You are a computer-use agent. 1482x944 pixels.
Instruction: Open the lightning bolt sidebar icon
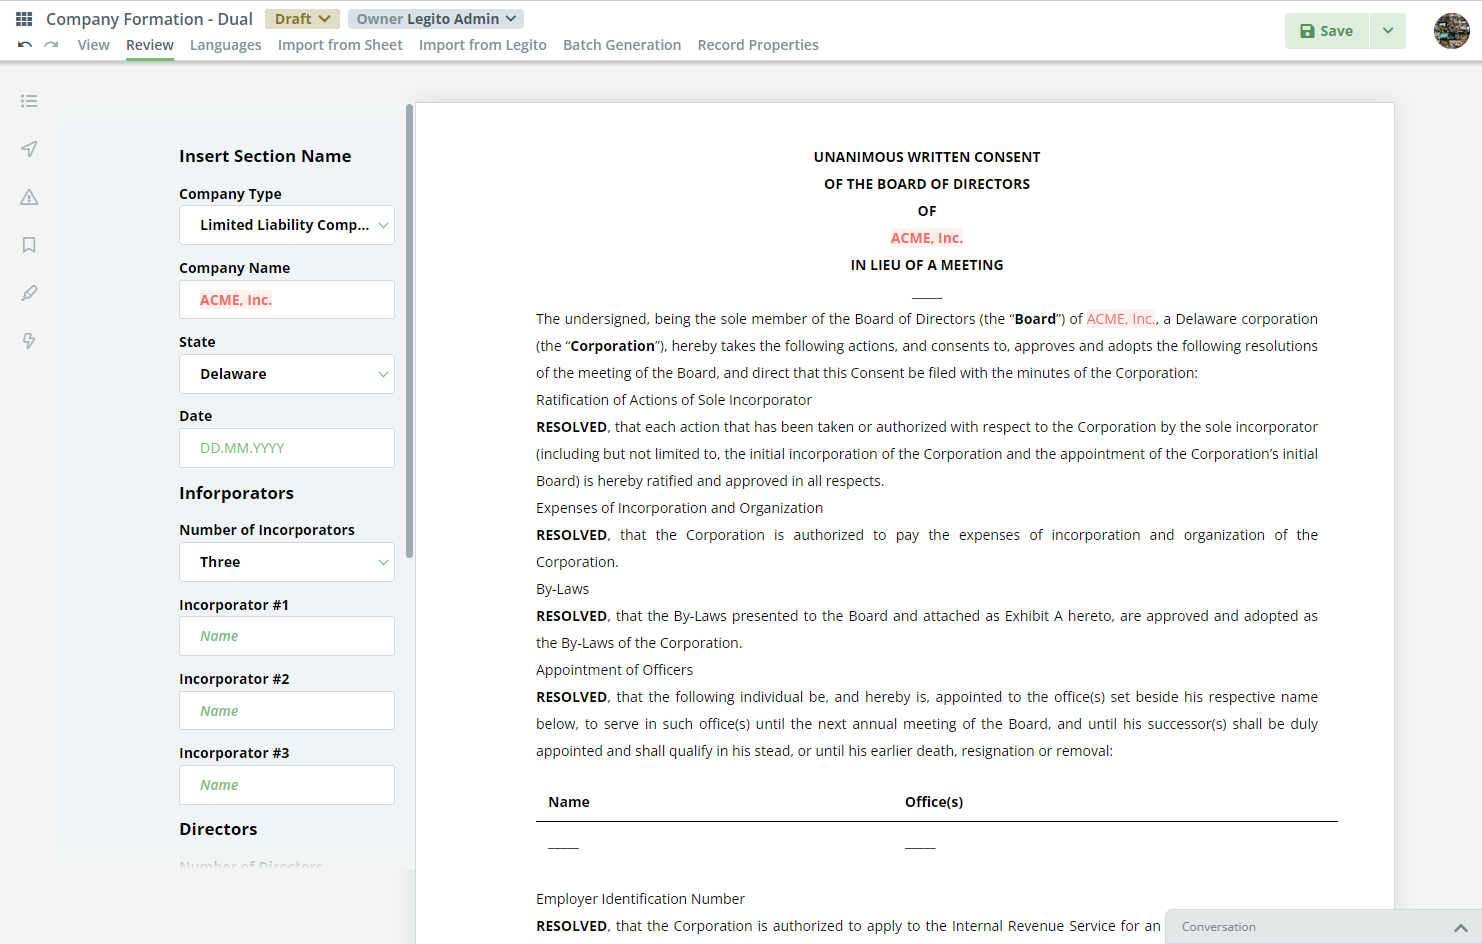pos(29,341)
